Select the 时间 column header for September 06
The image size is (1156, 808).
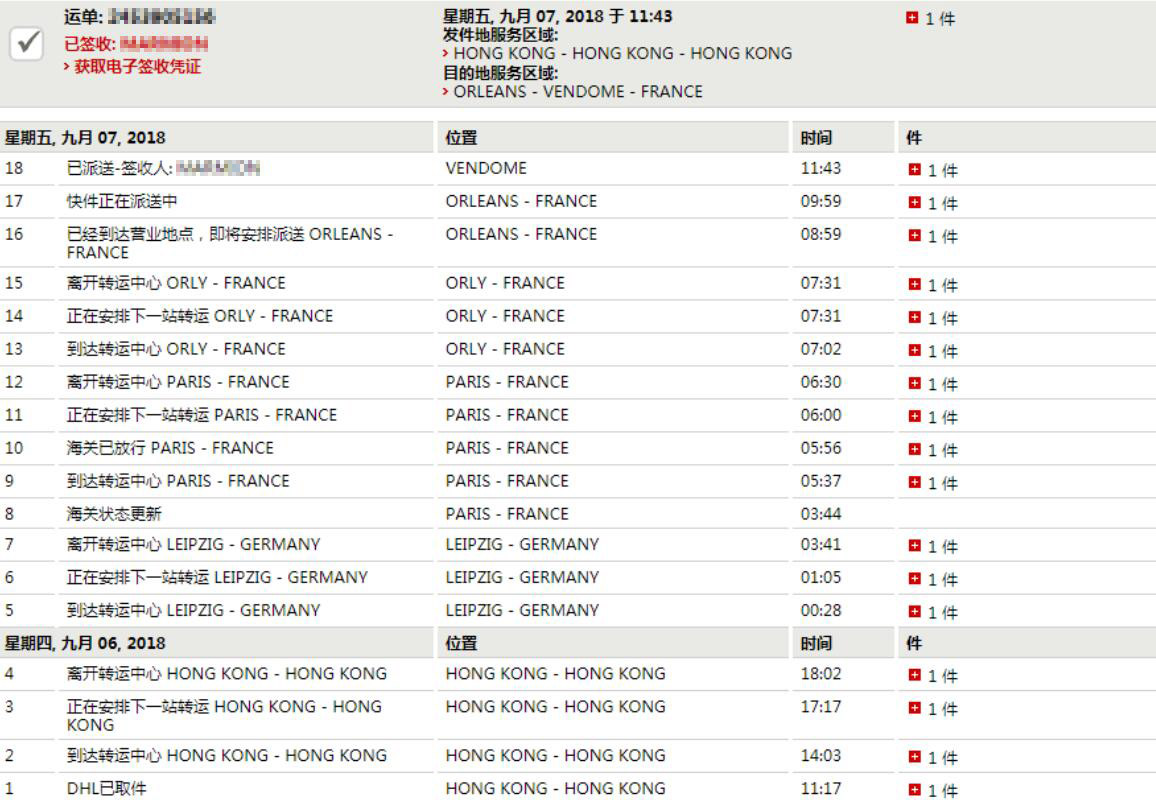click(816, 644)
